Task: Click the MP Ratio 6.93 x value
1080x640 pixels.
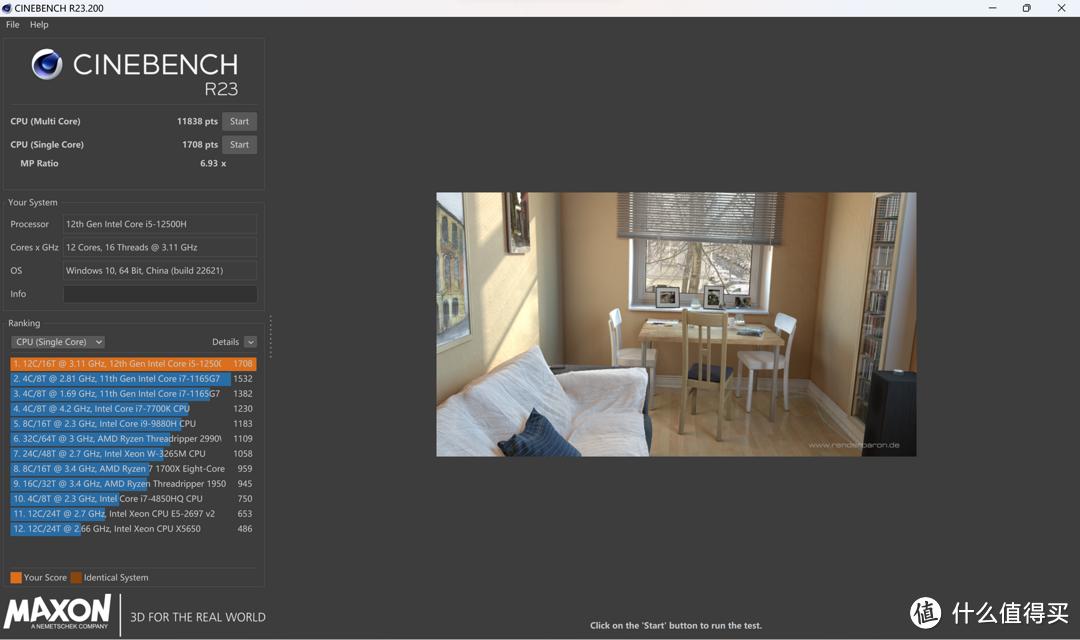Action: coord(213,163)
